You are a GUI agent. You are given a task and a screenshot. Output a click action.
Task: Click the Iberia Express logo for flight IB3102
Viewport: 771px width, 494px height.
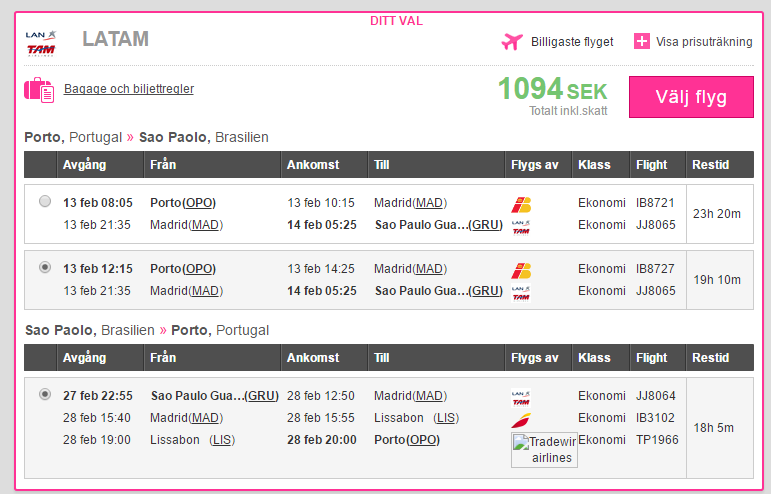521,420
